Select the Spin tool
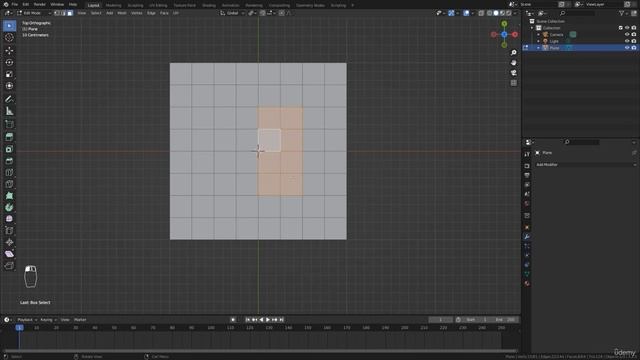 pos(9,207)
